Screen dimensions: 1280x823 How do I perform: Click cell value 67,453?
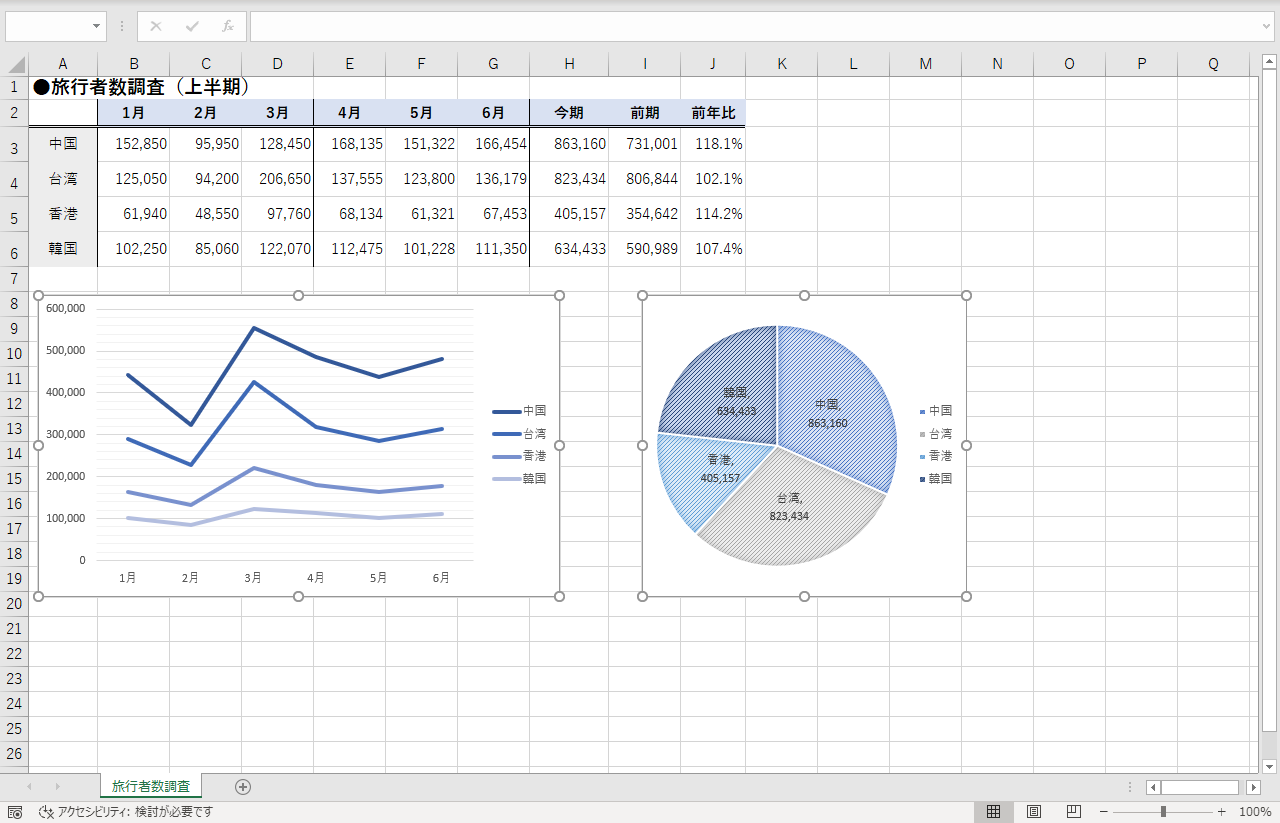pos(493,214)
